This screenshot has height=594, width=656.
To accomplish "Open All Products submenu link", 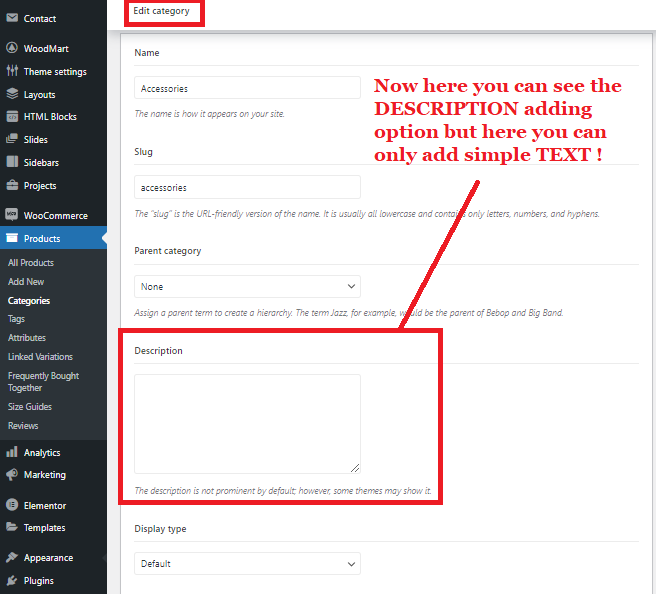I will pos(31,263).
